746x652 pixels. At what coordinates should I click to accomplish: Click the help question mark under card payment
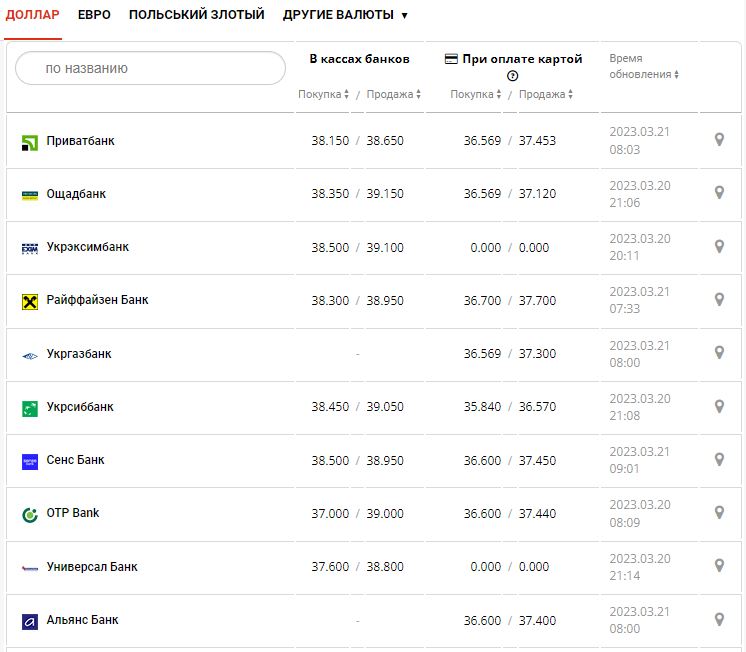(x=513, y=76)
